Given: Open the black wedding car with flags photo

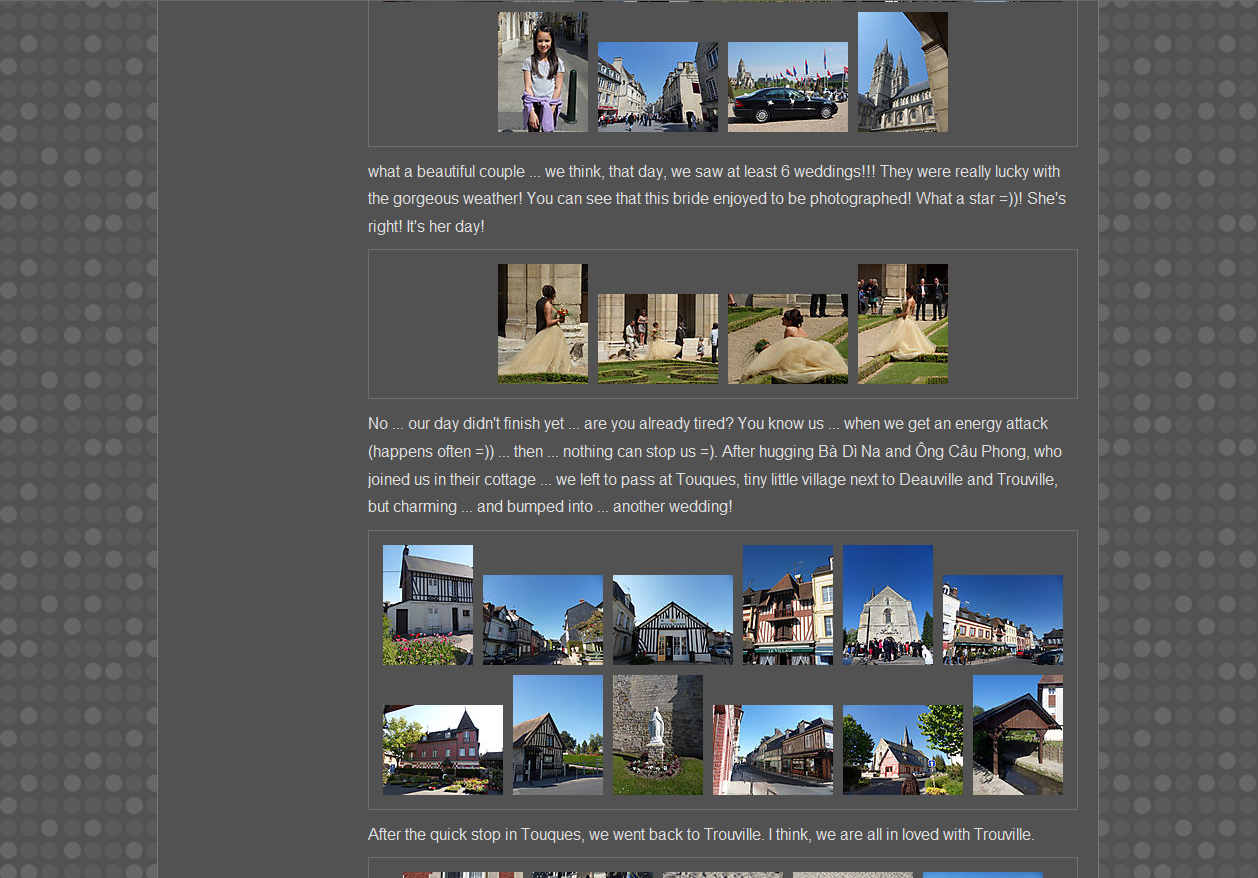Looking at the screenshot, I should pos(787,87).
